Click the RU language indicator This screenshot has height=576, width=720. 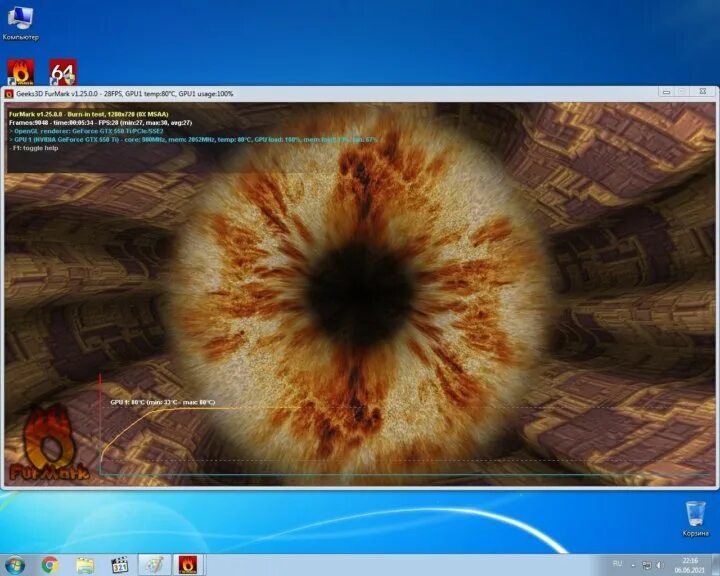point(617,564)
